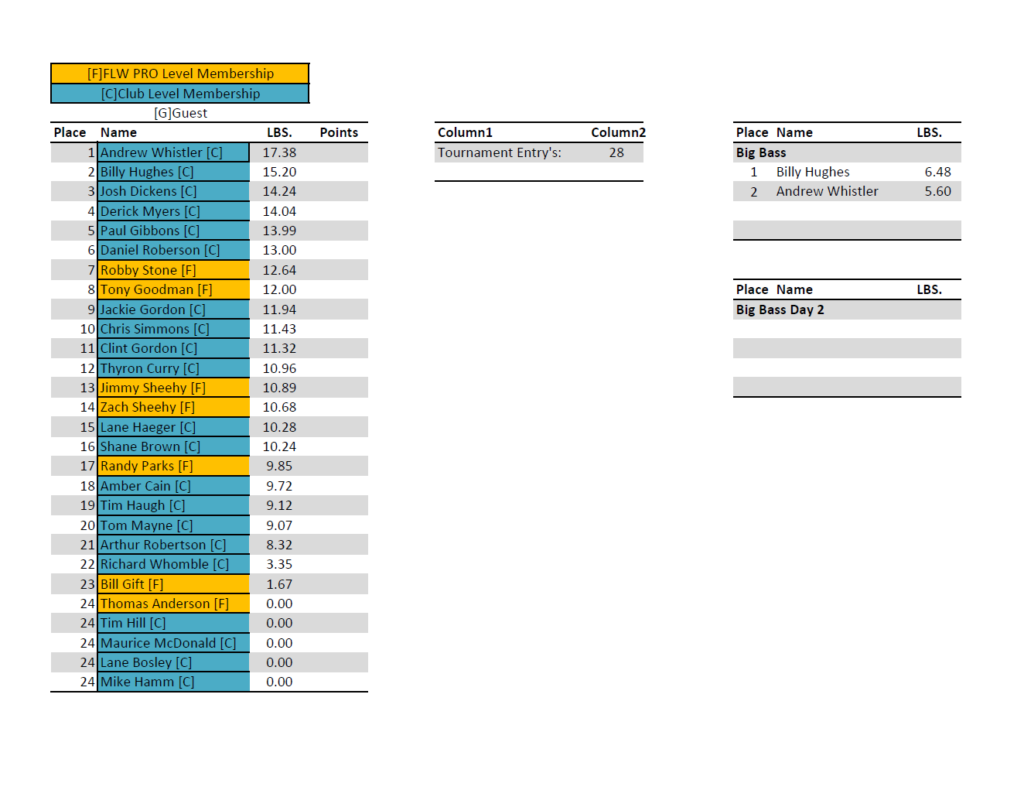Select Tony Goodman [F] cell
1024x790 pixels.
pos(173,289)
